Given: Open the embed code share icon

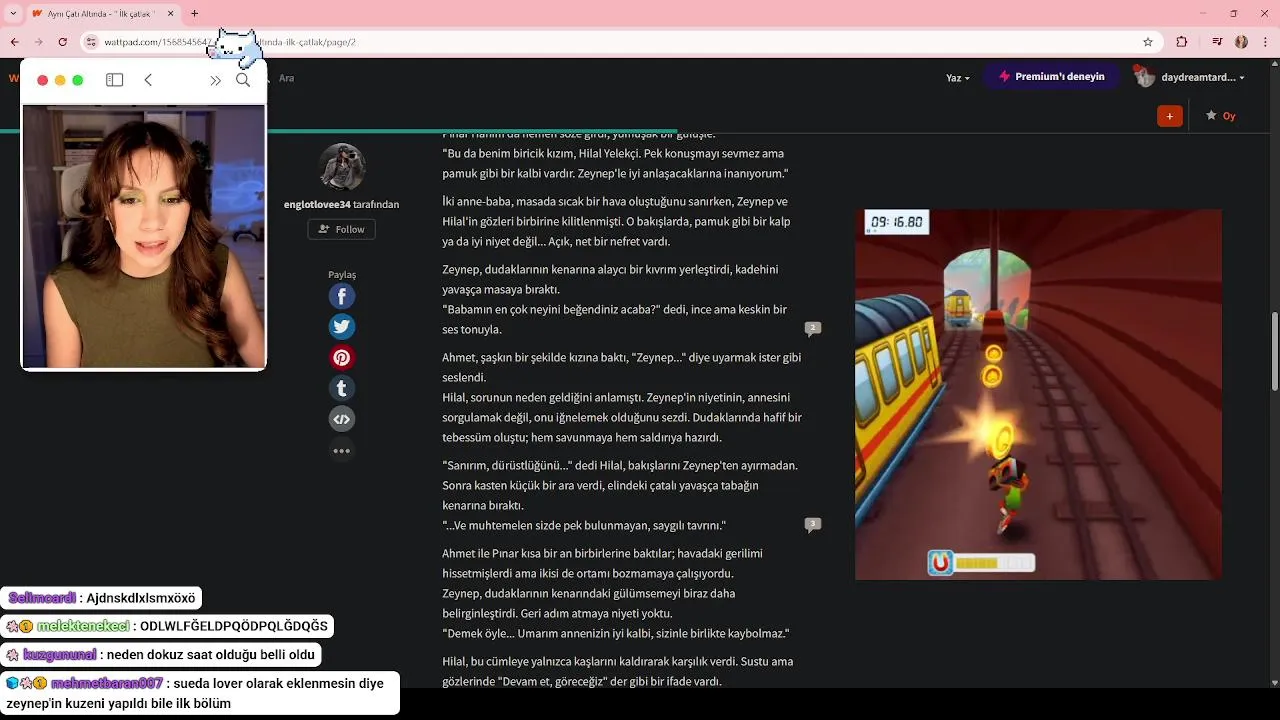Looking at the screenshot, I should coord(342,419).
